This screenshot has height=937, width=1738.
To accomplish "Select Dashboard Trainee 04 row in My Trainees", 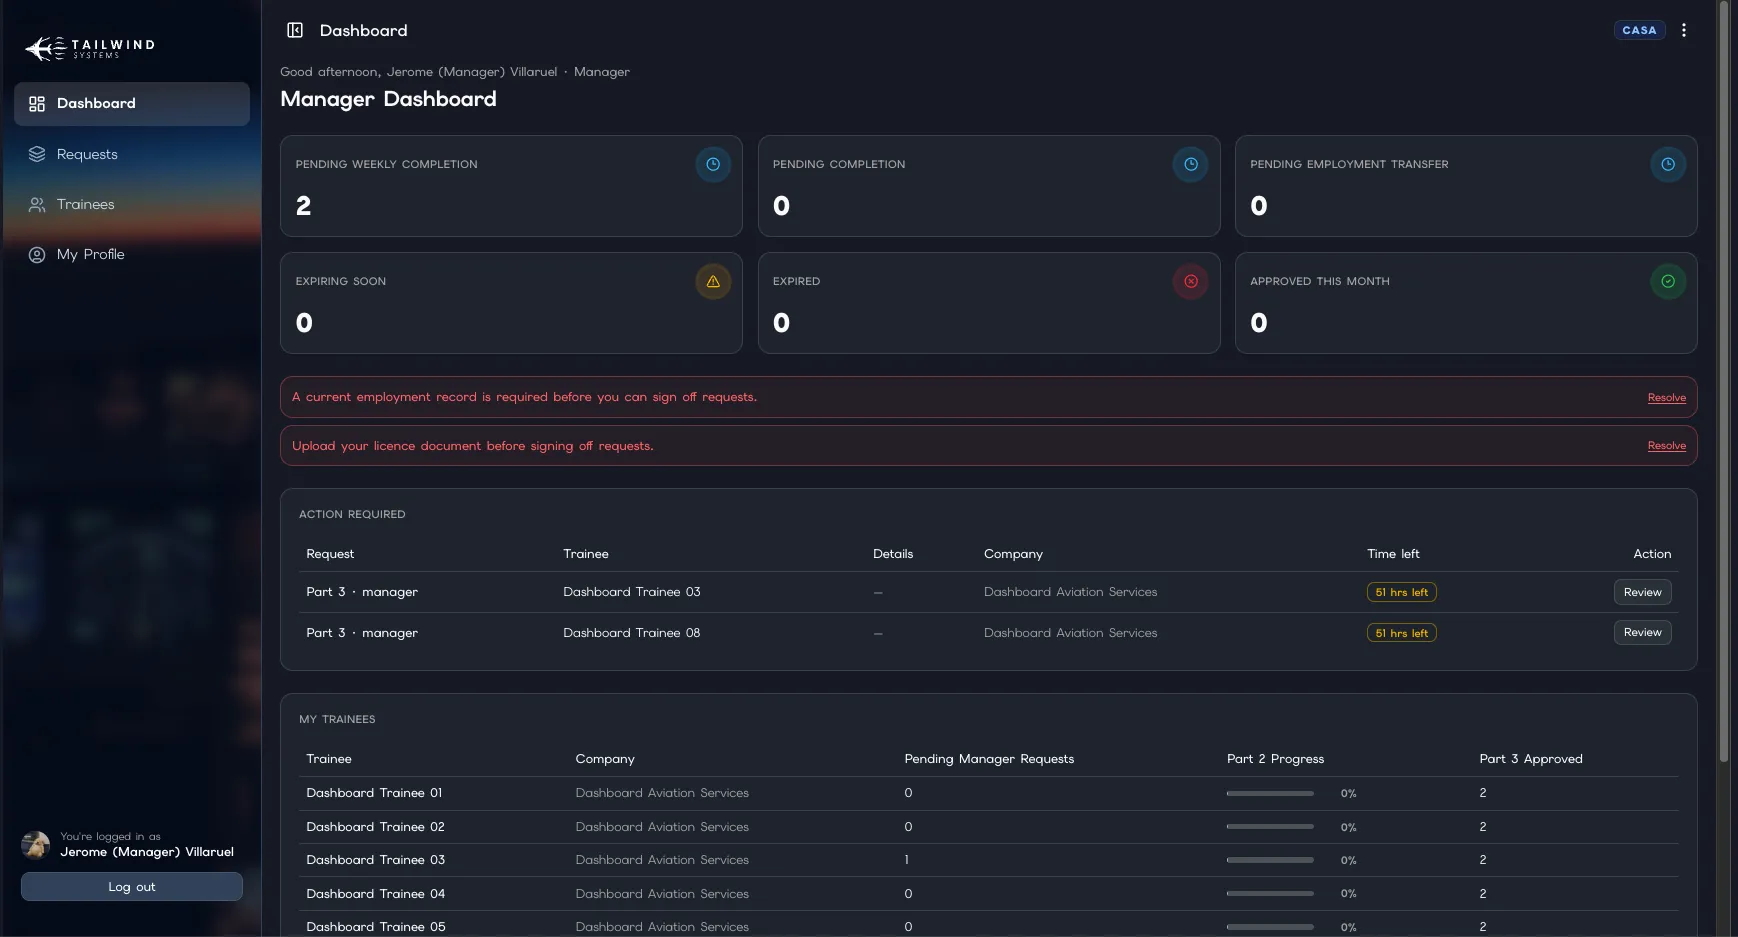I will coord(989,894).
